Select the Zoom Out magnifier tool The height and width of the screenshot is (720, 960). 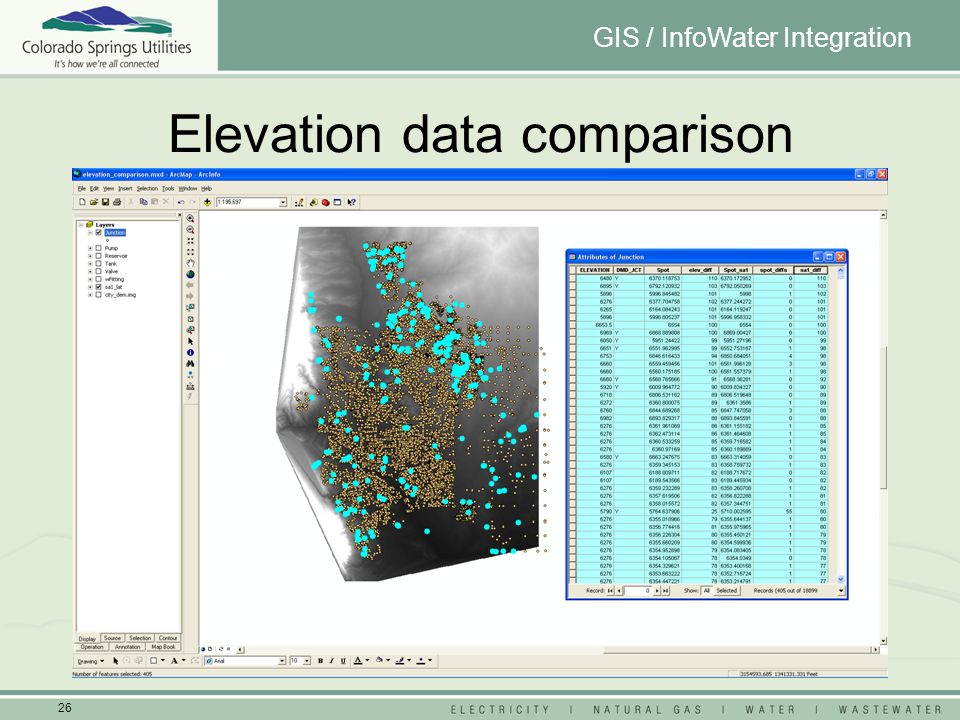190,230
